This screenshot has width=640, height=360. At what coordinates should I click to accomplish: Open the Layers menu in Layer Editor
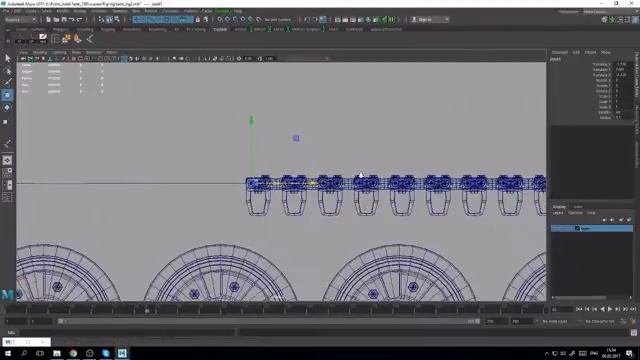pyautogui.click(x=558, y=213)
